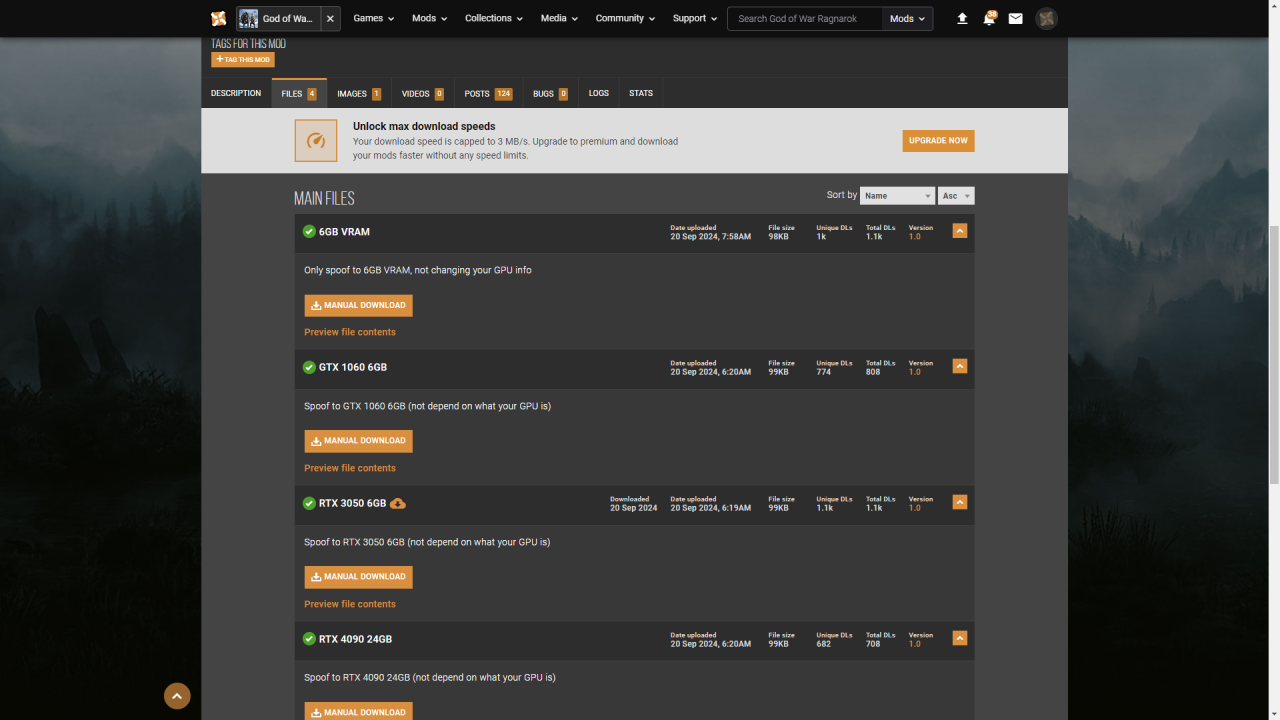Click the search God of War Ragnarok field
The width and height of the screenshot is (1280, 720).
point(805,18)
